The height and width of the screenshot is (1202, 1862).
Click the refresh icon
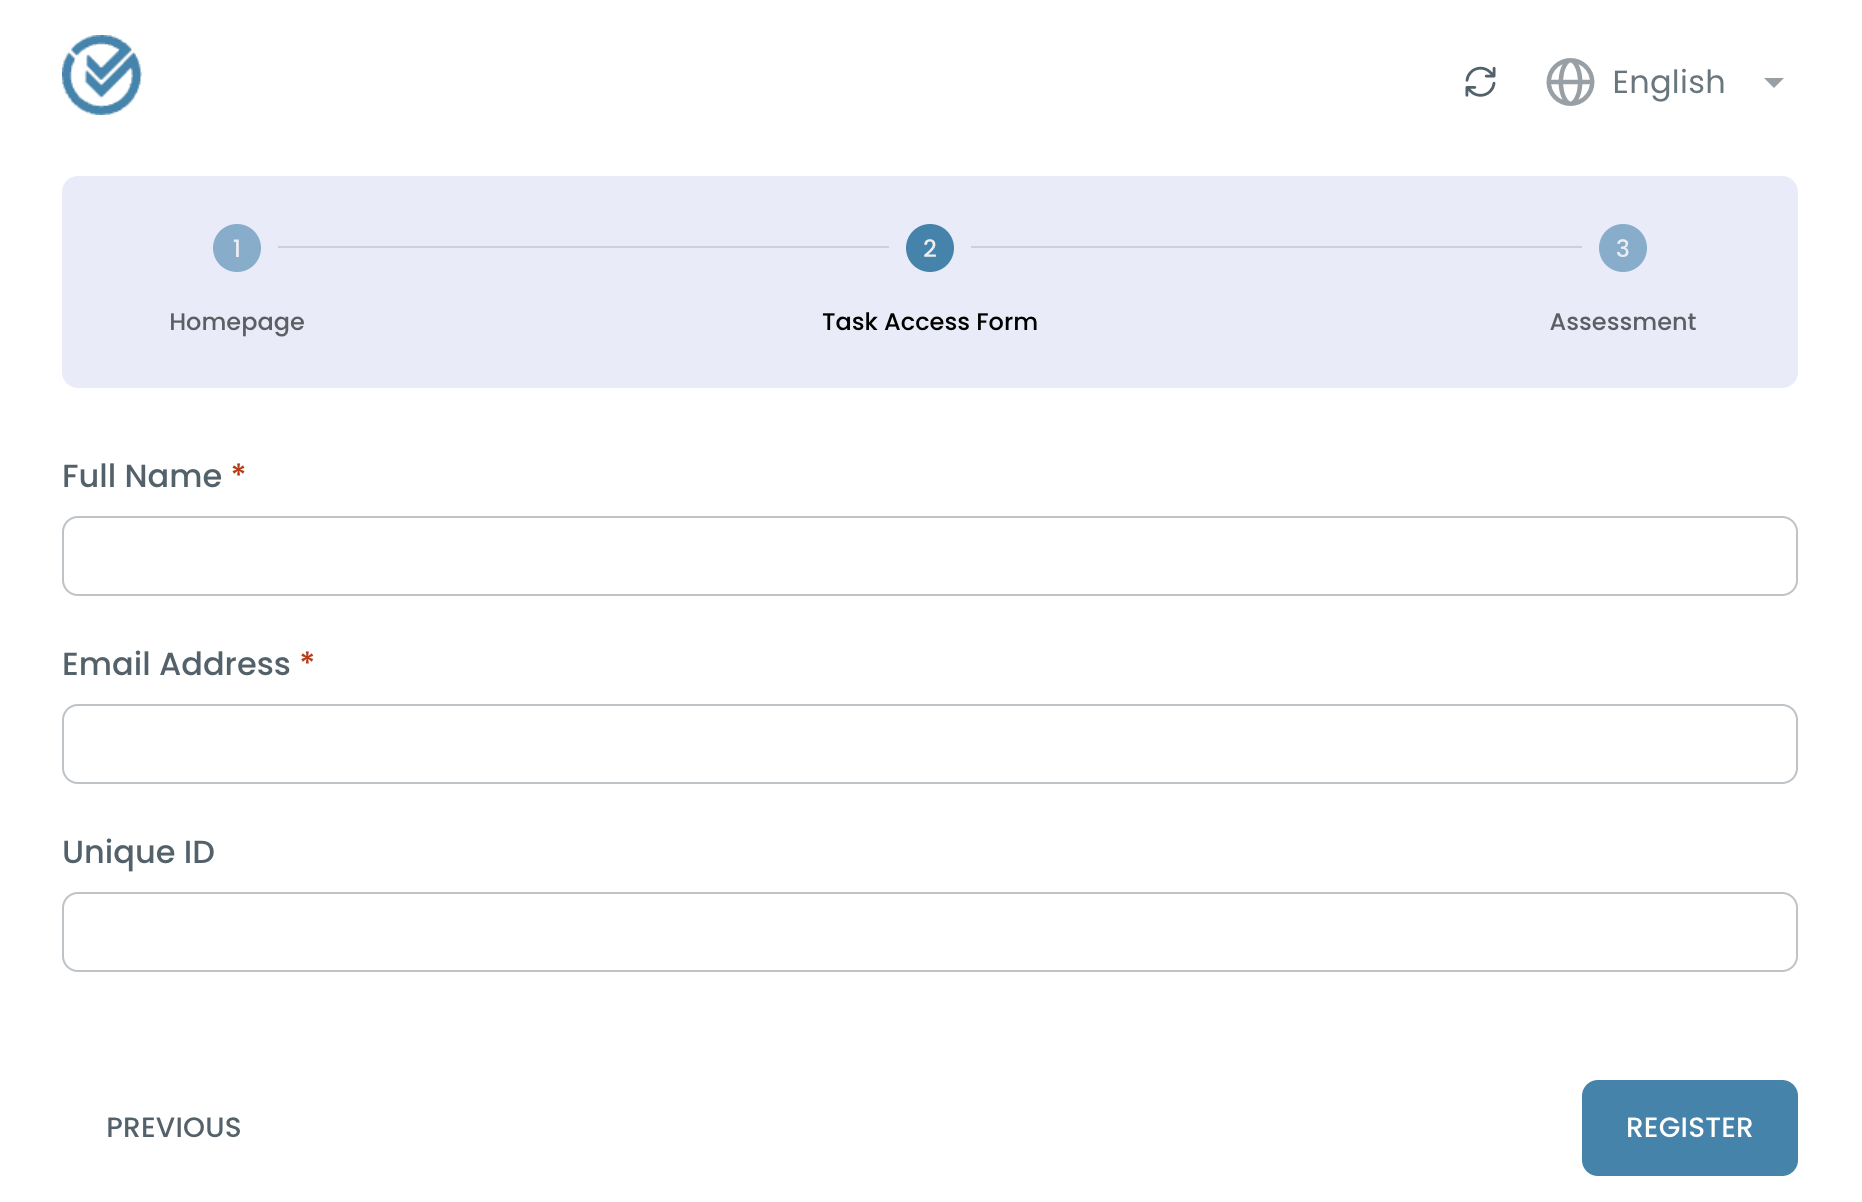pos(1480,82)
